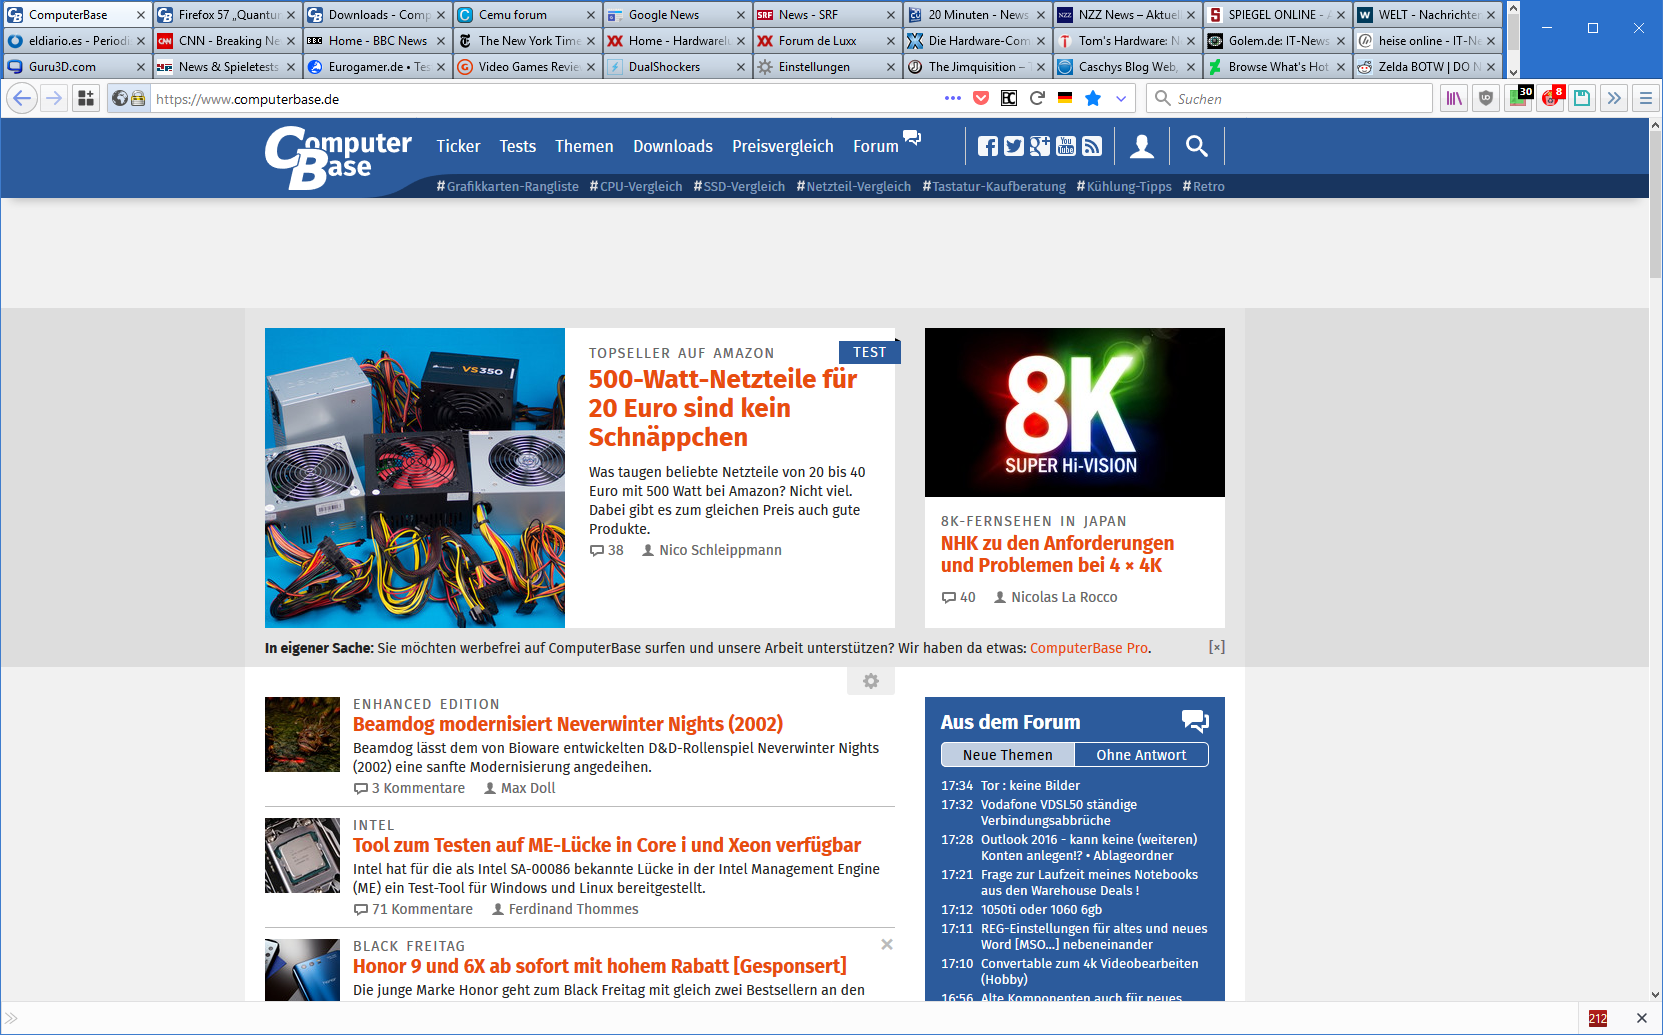
Task: Open the 'Preisvergleich' navigation item
Action: pos(783,146)
